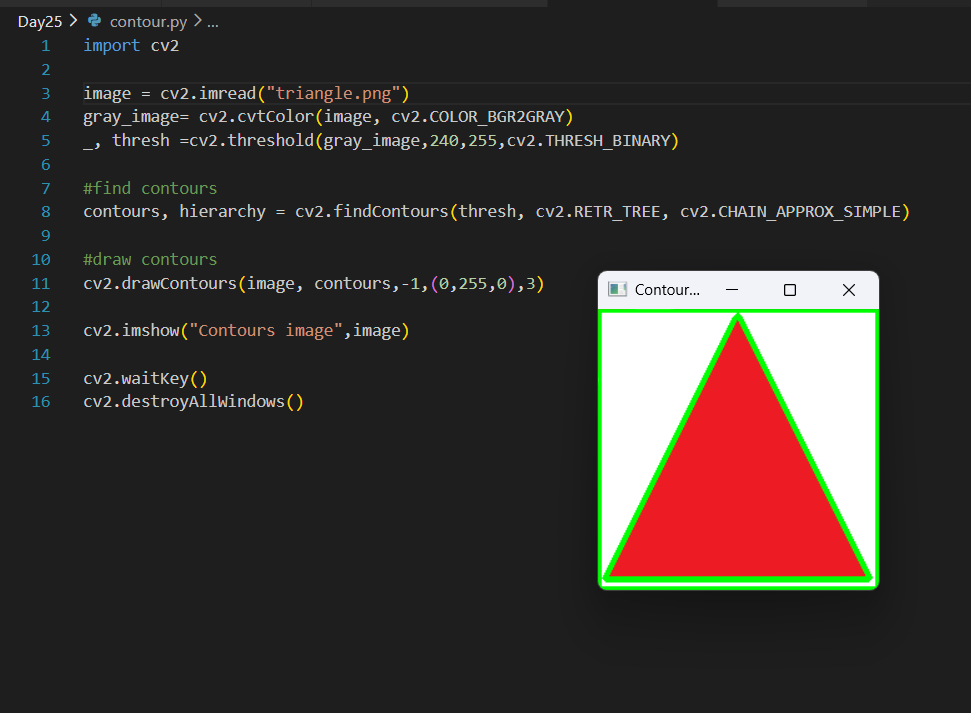
Task: Click line number 13 in the gutter
Action: (x=41, y=331)
